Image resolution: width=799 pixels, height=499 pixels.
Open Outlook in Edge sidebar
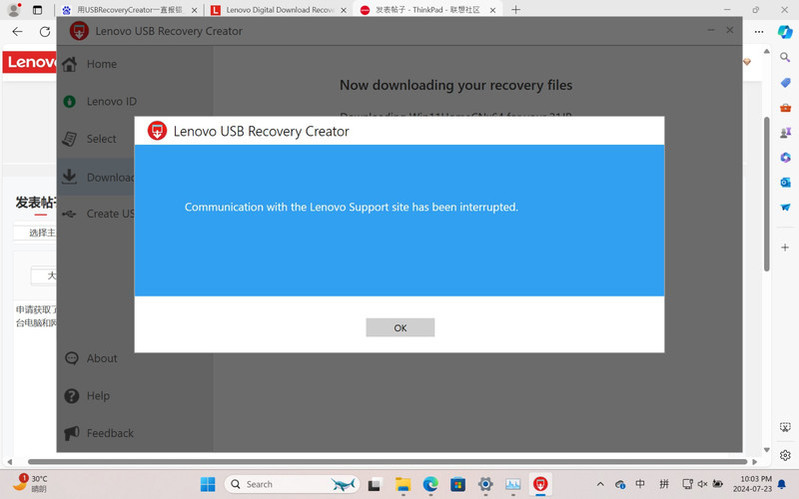pos(785,182)
